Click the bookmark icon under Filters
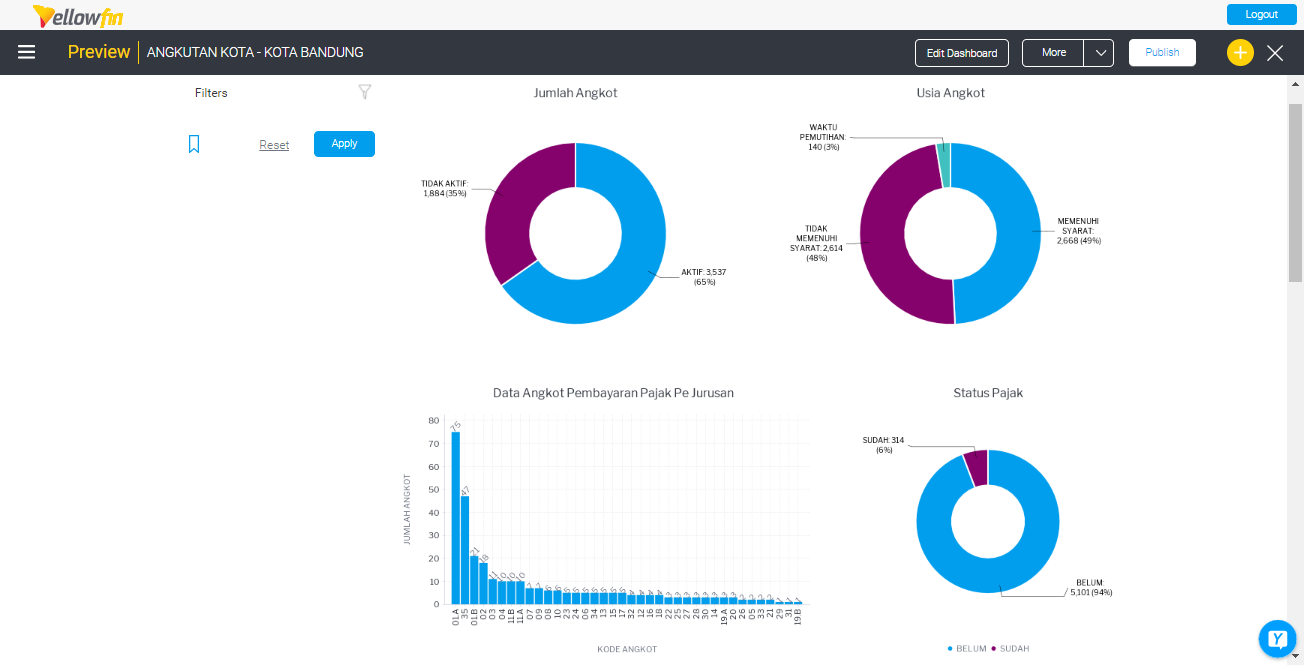 (194, 144)
